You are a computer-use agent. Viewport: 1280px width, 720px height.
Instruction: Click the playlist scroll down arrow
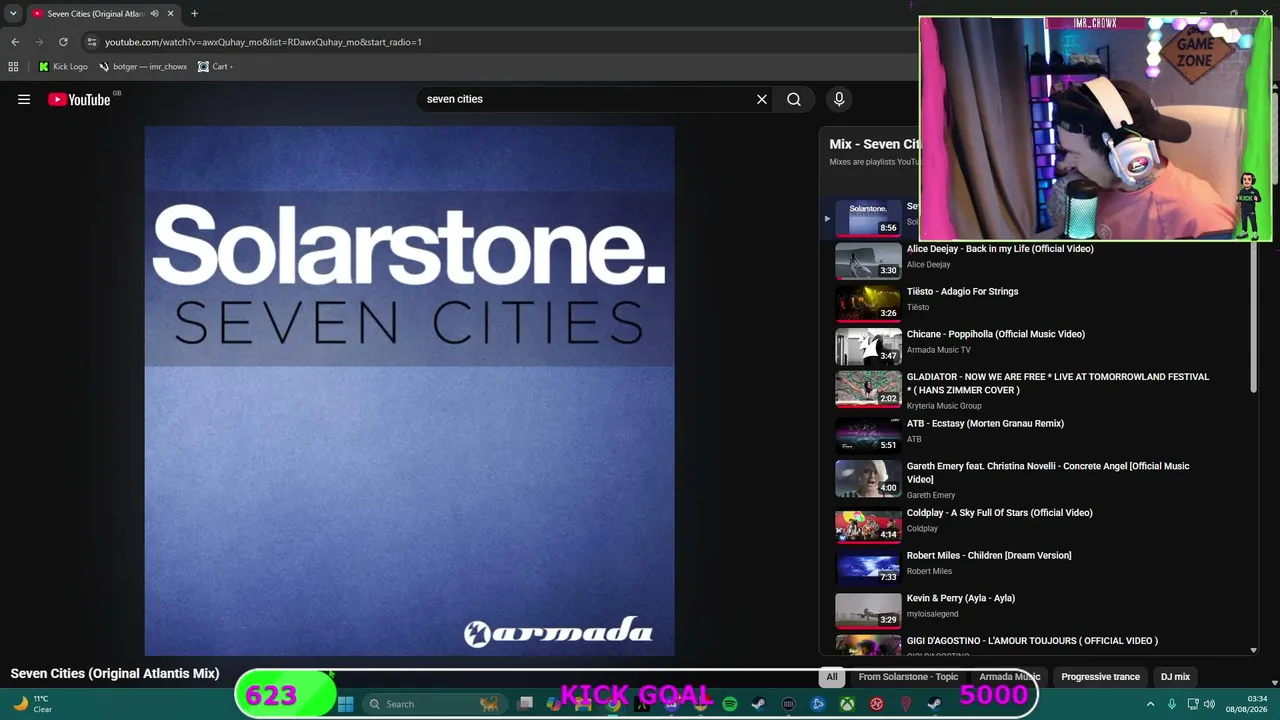1253,651
